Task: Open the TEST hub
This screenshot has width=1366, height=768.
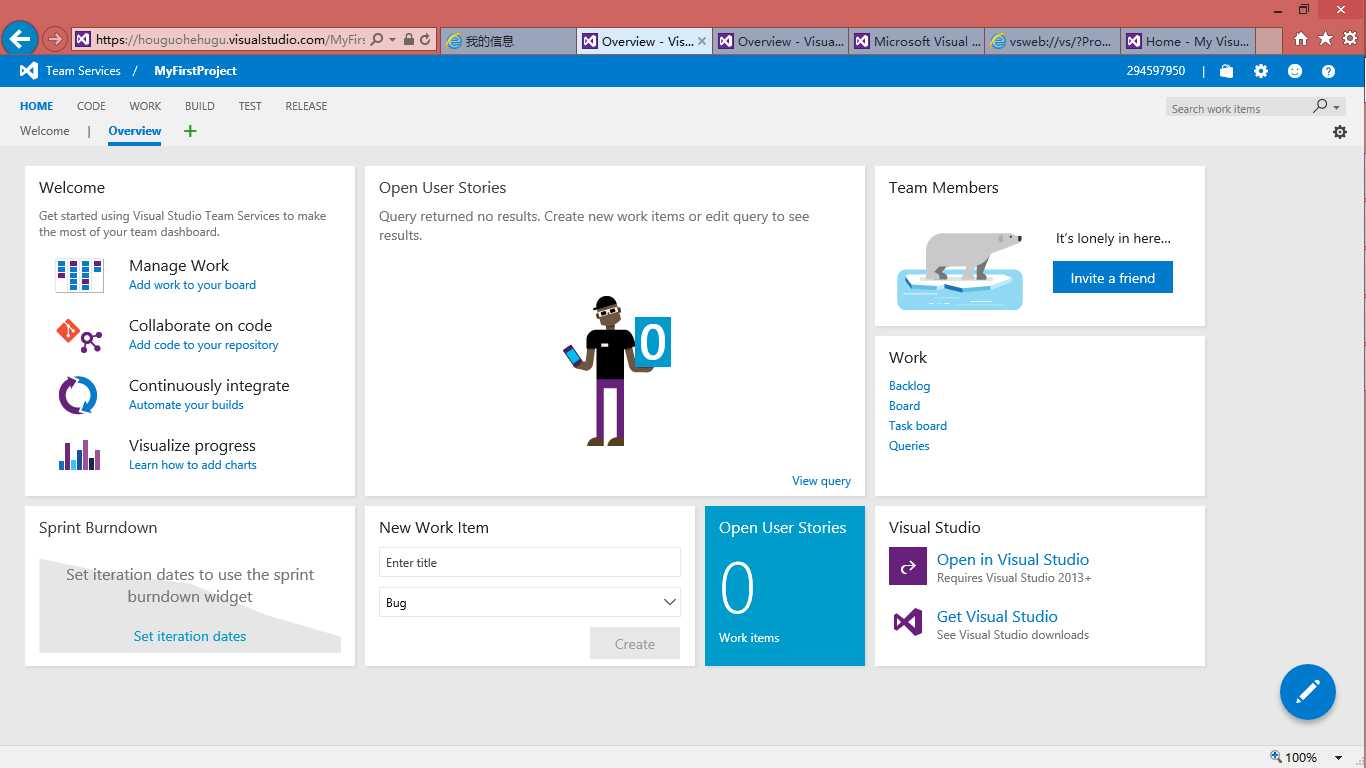Action: coord(250,106)
